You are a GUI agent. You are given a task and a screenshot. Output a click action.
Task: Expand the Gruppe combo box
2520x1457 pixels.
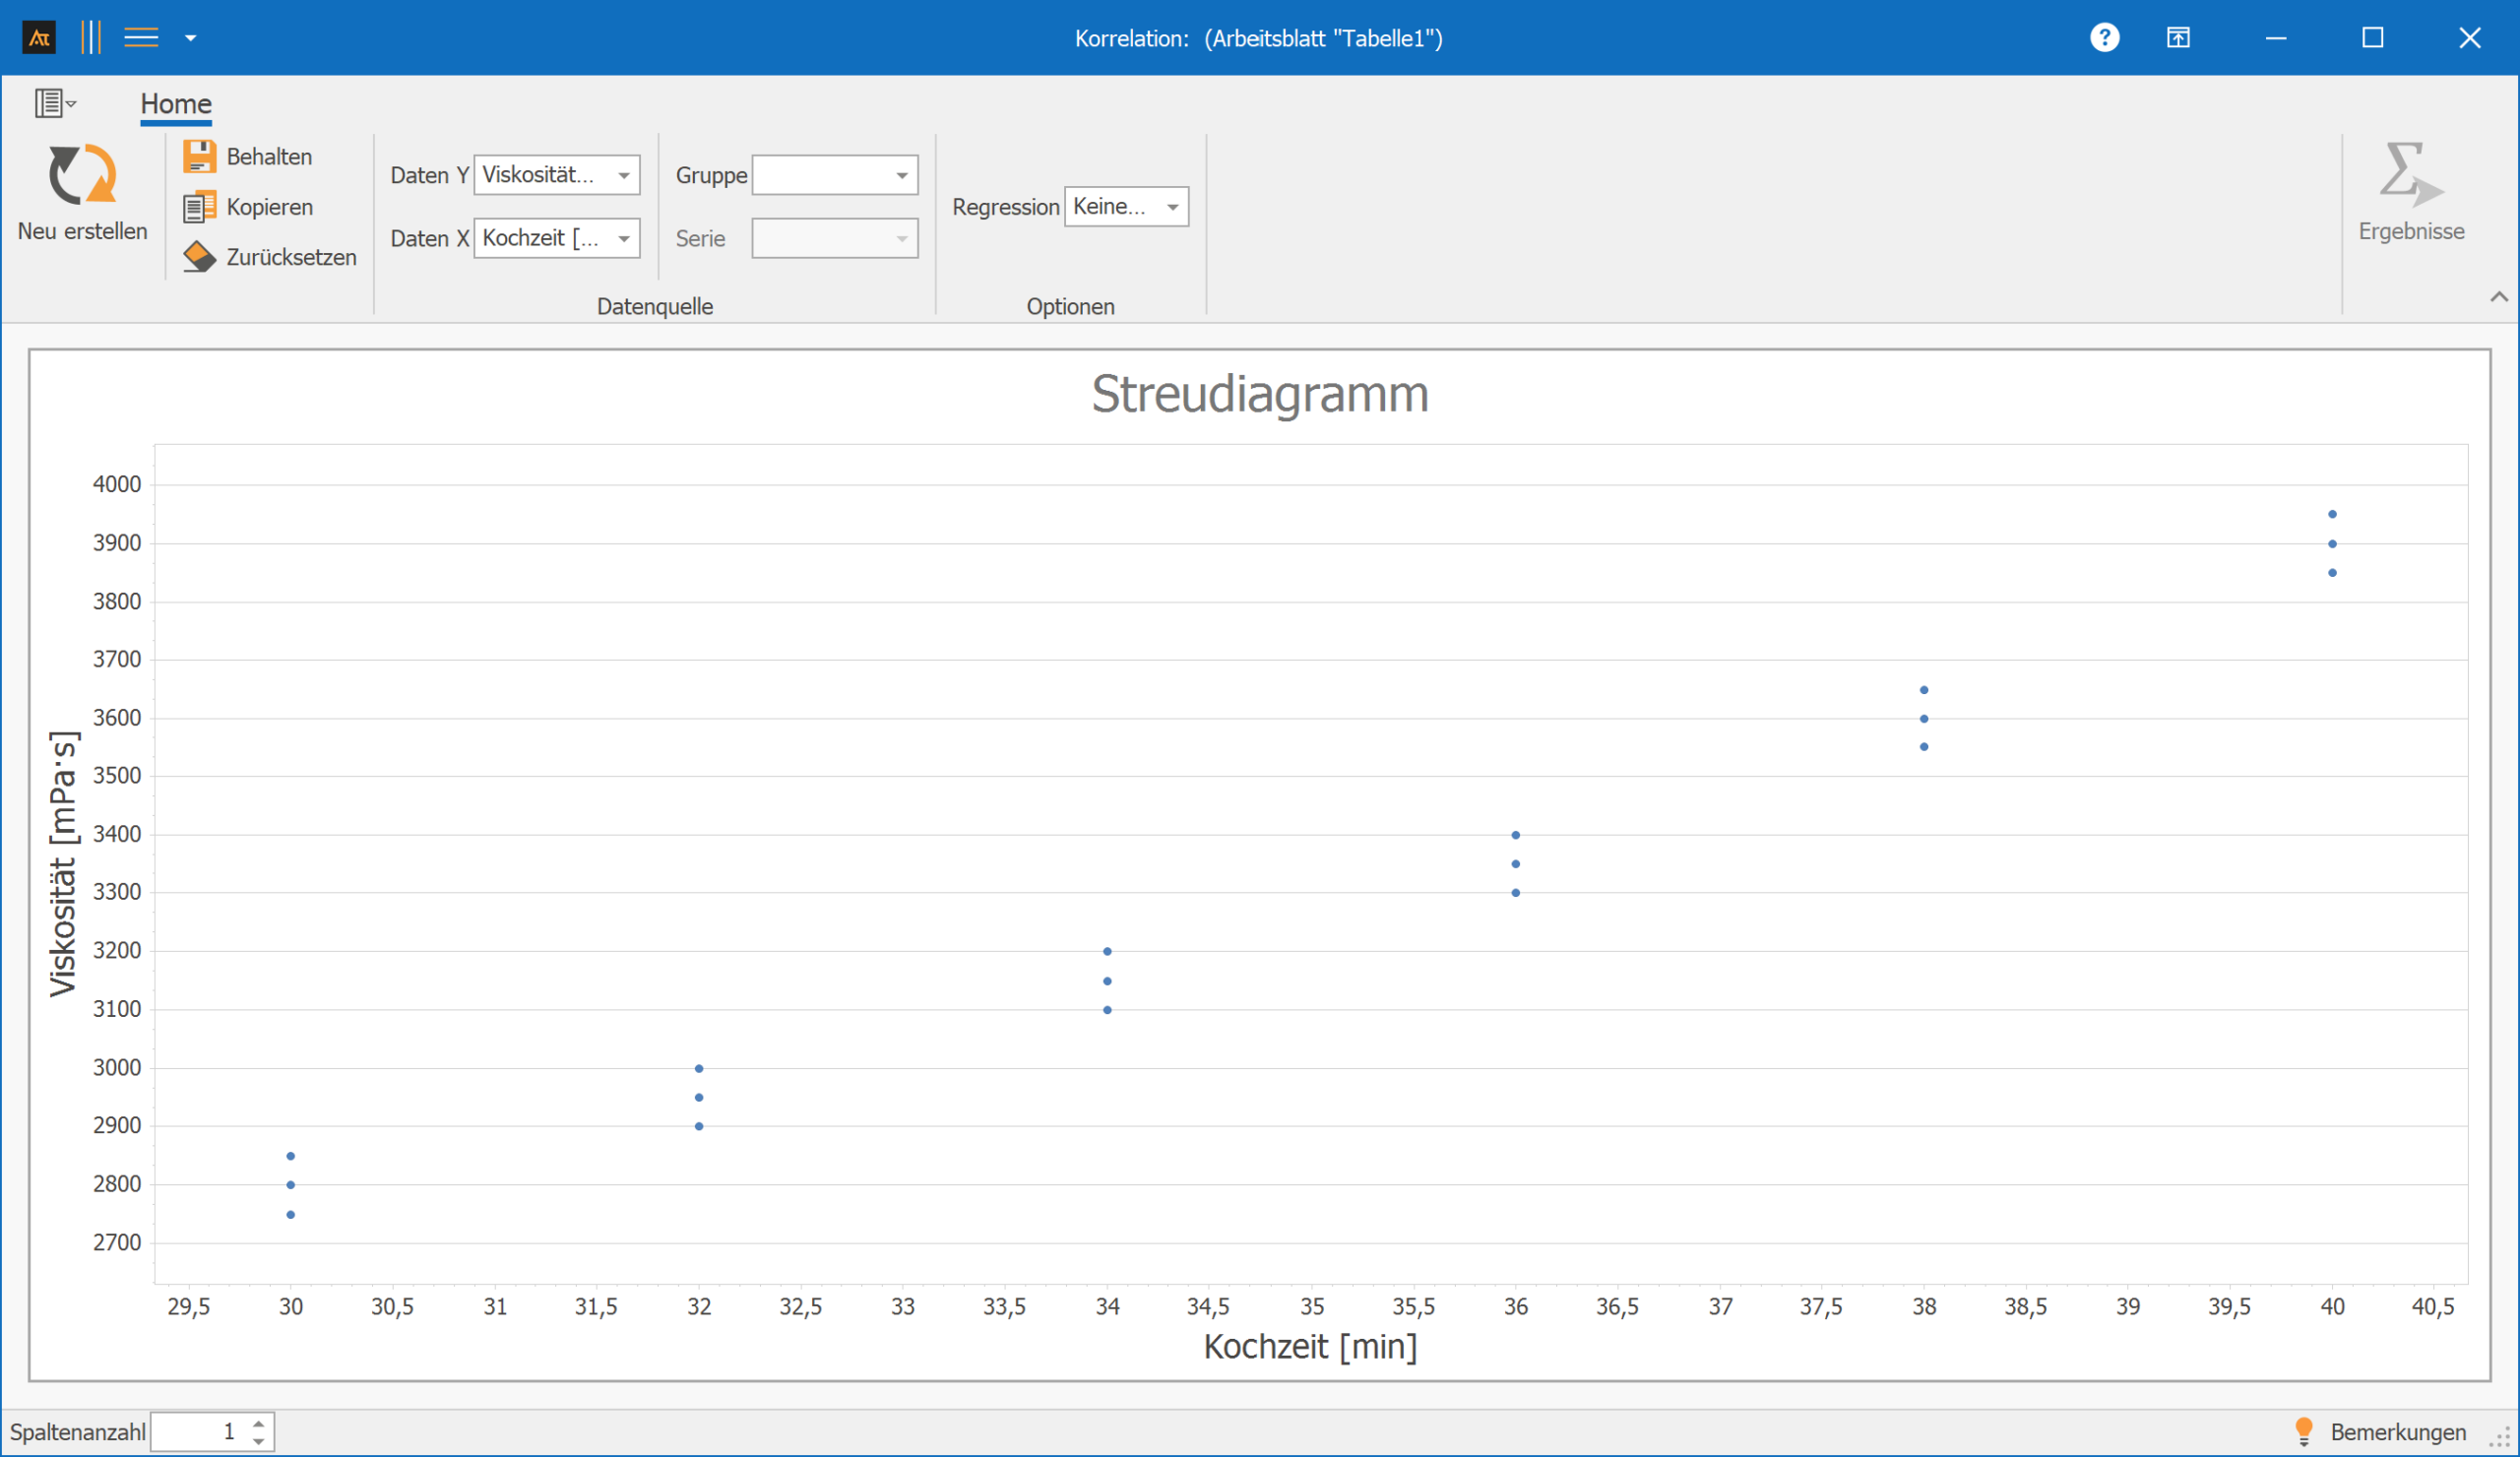[x=901, y=176]
